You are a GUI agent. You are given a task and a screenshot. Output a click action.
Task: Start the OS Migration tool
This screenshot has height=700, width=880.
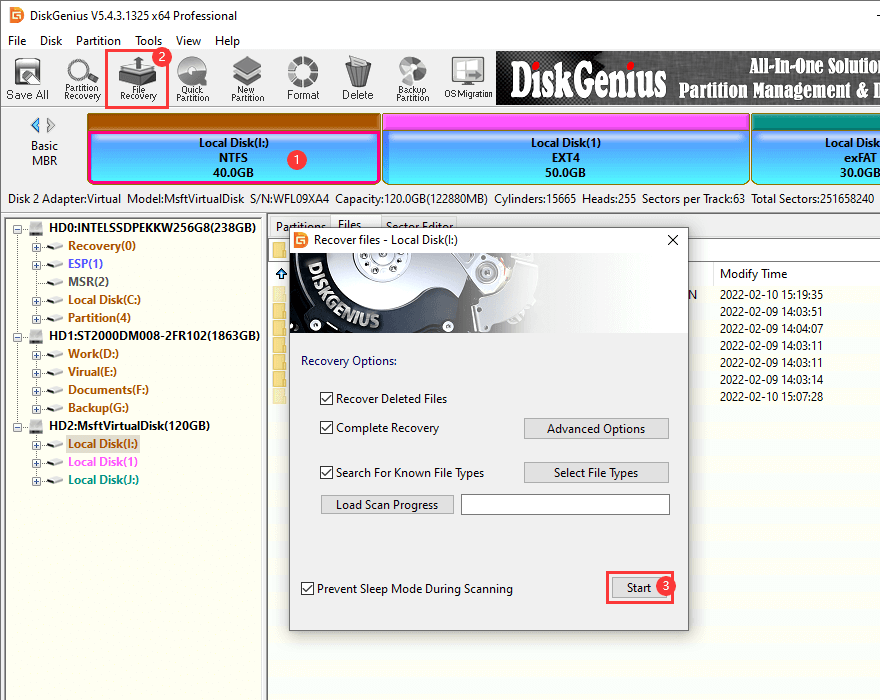pos(468,78)
